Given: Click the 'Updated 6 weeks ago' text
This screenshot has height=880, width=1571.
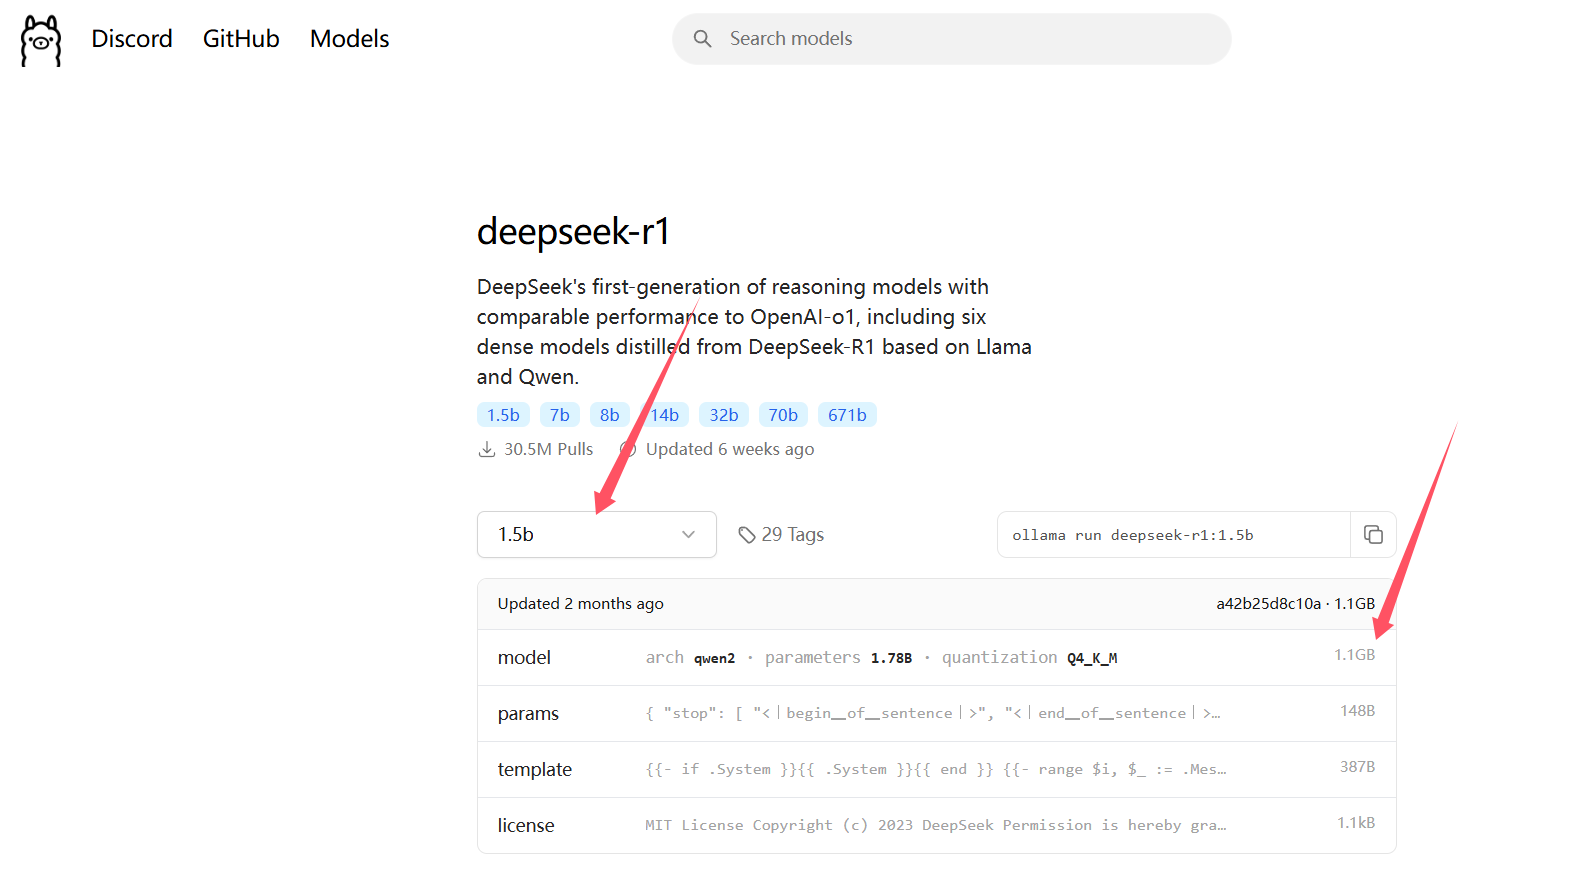Looking at the screenshot, I should click(730, 449).
